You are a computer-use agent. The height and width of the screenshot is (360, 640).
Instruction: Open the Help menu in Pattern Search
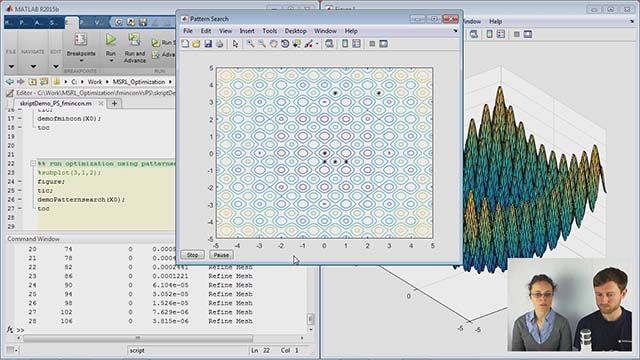351,31
